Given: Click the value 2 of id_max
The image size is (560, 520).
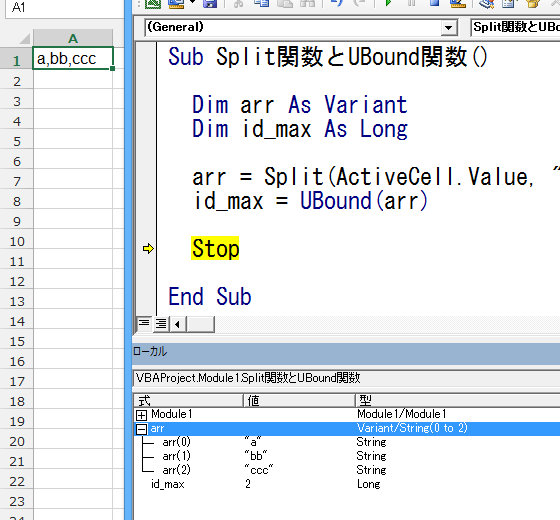Looking at the screenshot, I should [x=248, y=484].
